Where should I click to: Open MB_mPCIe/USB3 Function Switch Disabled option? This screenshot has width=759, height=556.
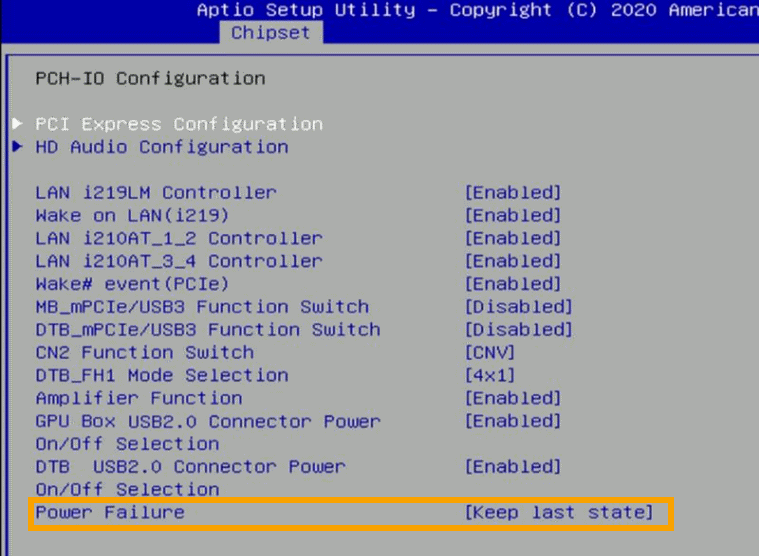coord(518,307)
